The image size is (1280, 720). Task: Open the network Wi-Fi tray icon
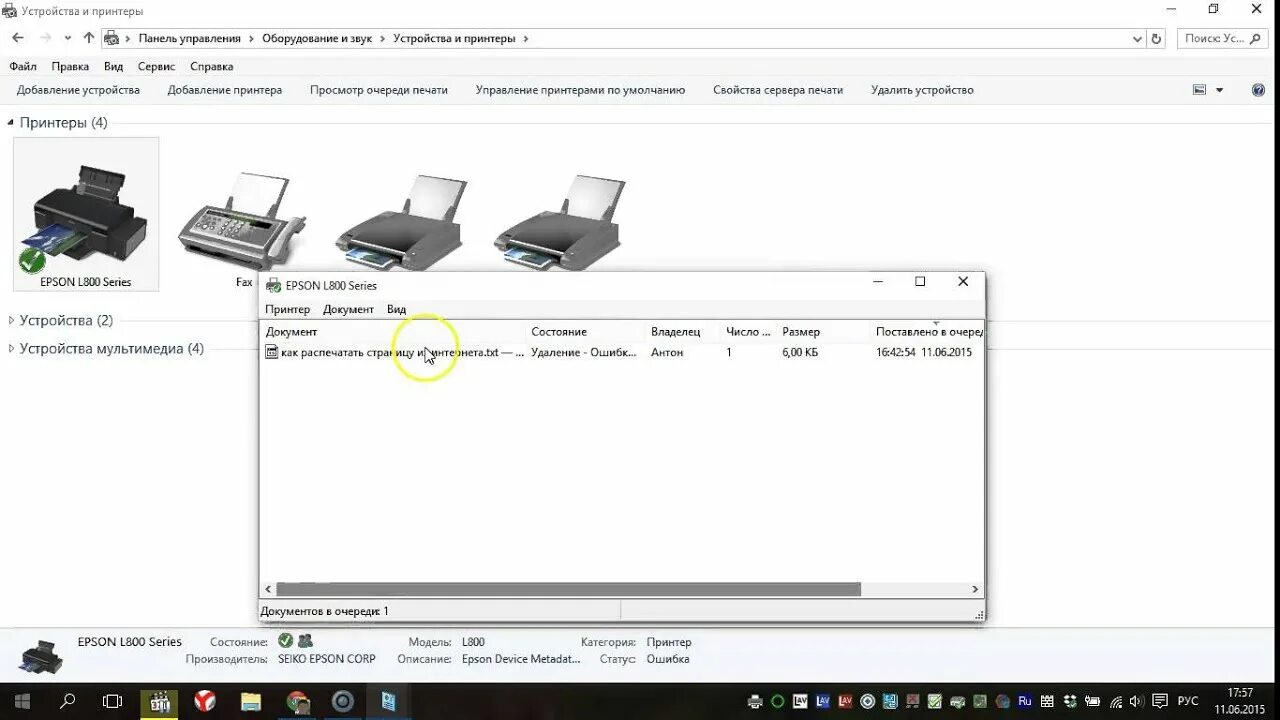1116,702
